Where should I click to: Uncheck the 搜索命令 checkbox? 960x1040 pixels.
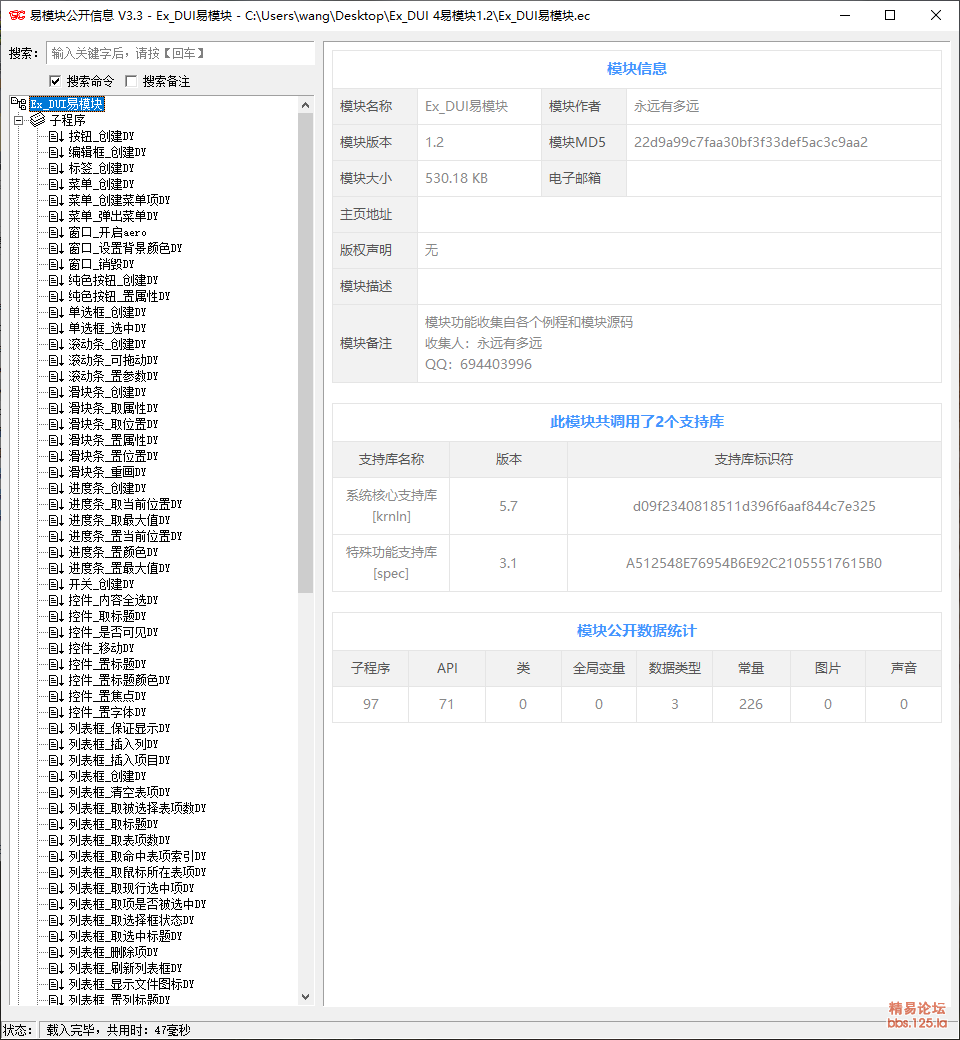point(55,81)
